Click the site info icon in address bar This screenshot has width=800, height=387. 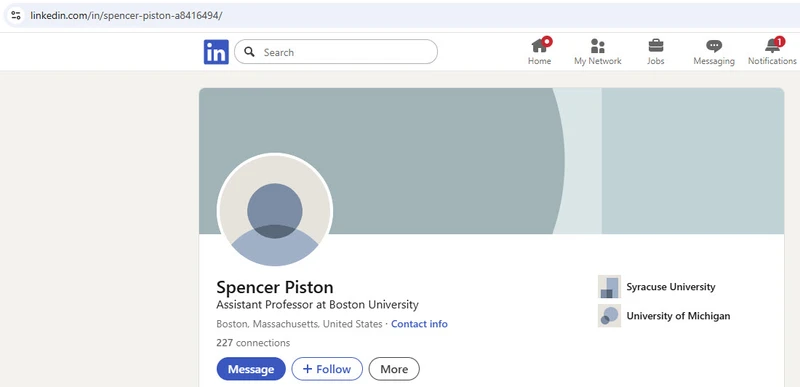click(16, 15)
